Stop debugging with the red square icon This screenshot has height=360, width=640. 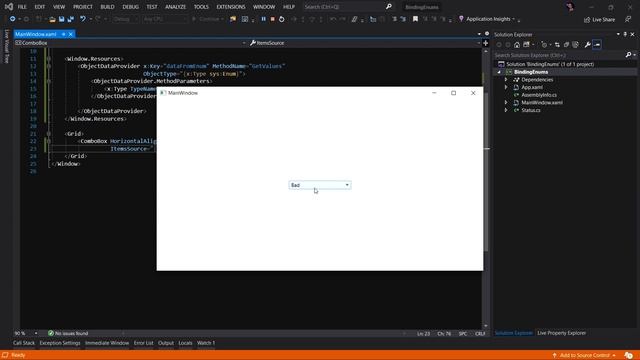pyautogui.click(x=273, y=19)
